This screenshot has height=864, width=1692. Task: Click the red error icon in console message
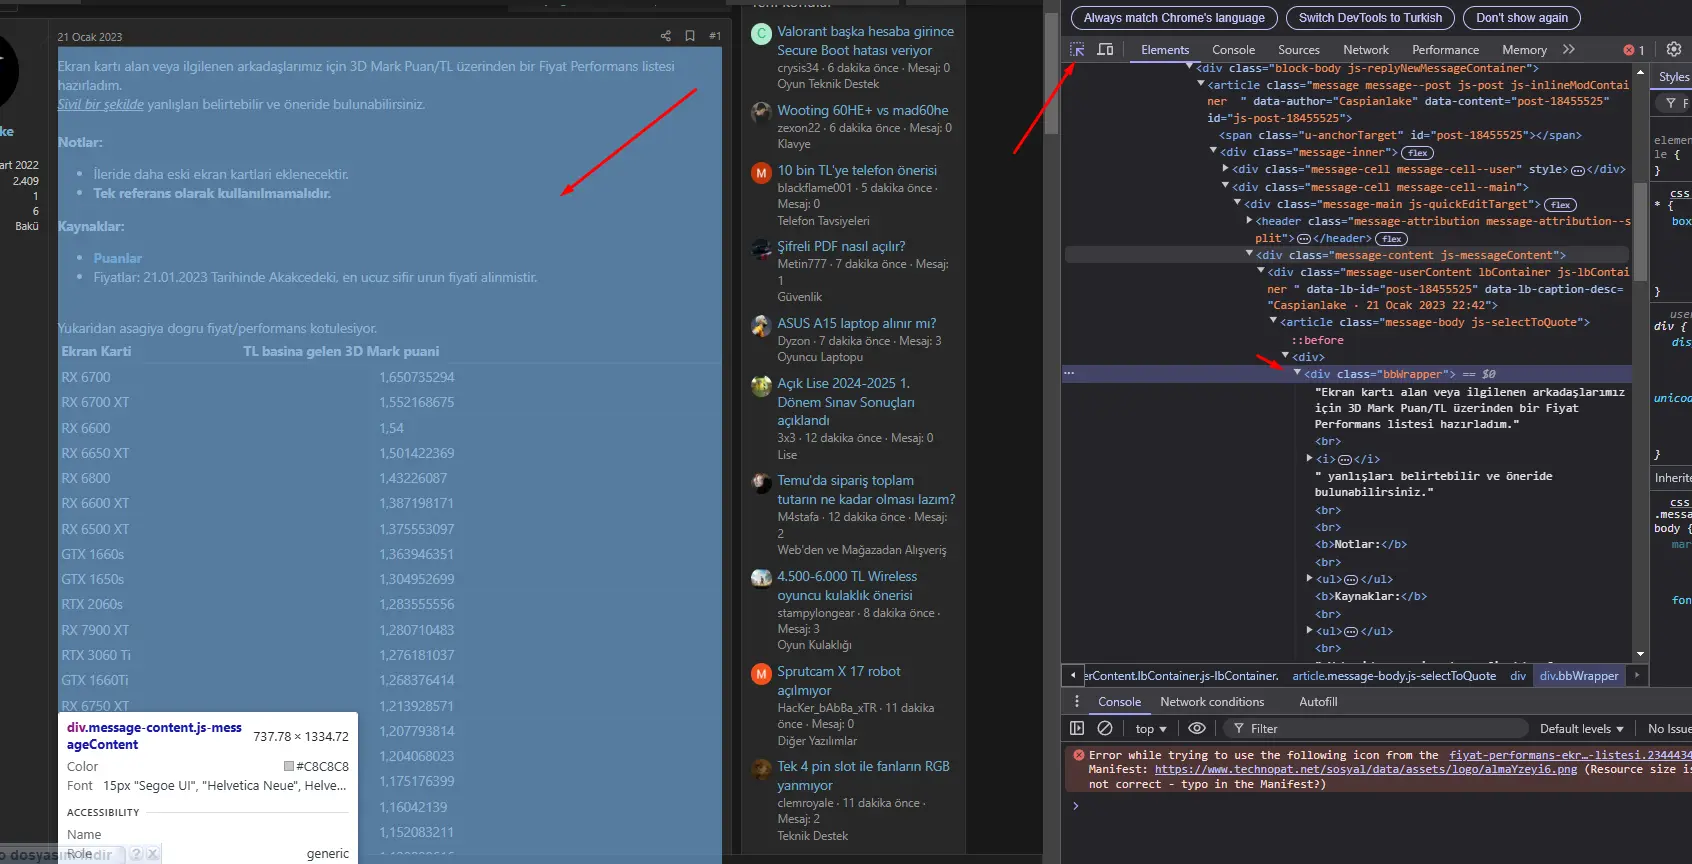click(x=1079, y=755)
